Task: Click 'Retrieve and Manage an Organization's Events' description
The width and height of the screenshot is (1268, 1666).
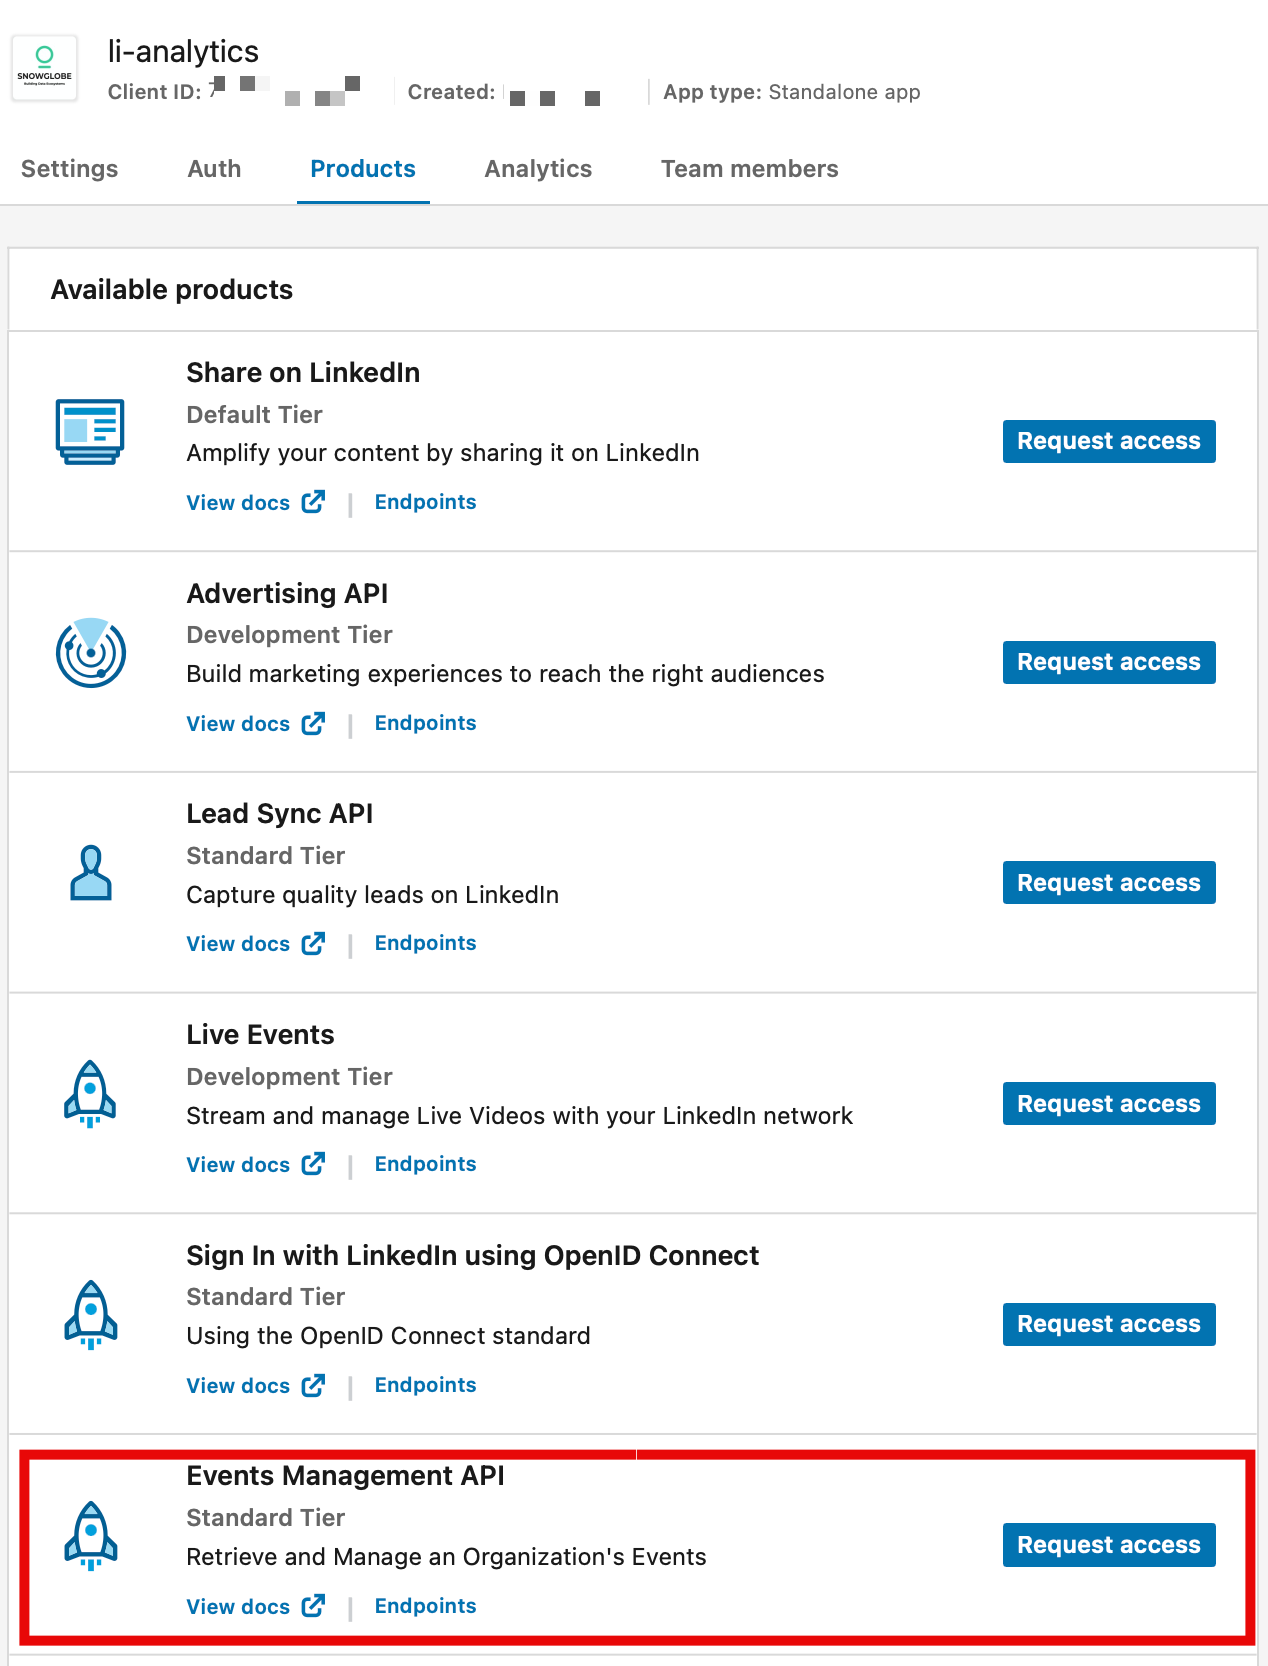Action: (446, 1557)
